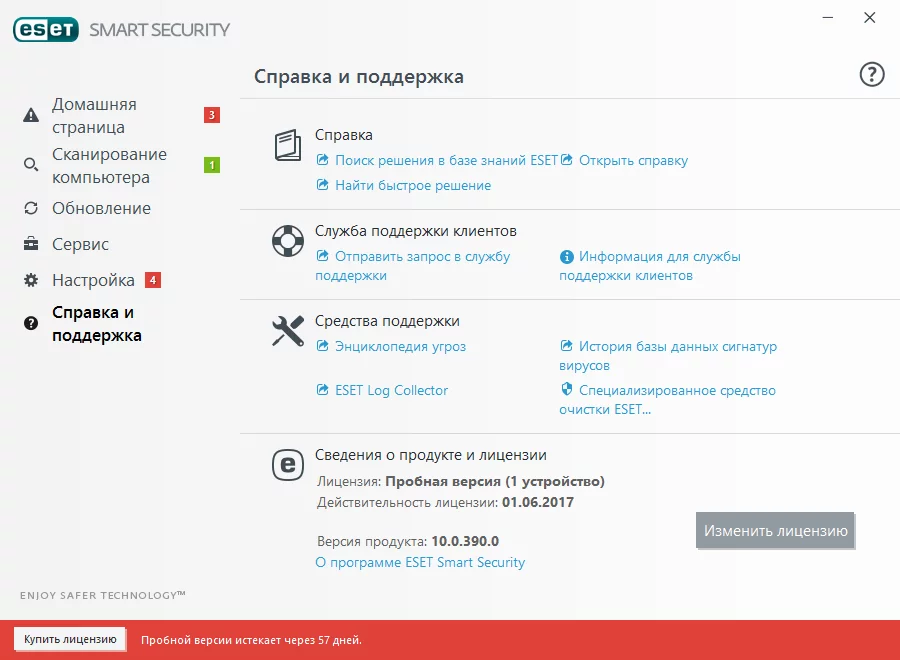Click the red badge 4 next to Настройка
Screen dimensions: 900x660
153,280
